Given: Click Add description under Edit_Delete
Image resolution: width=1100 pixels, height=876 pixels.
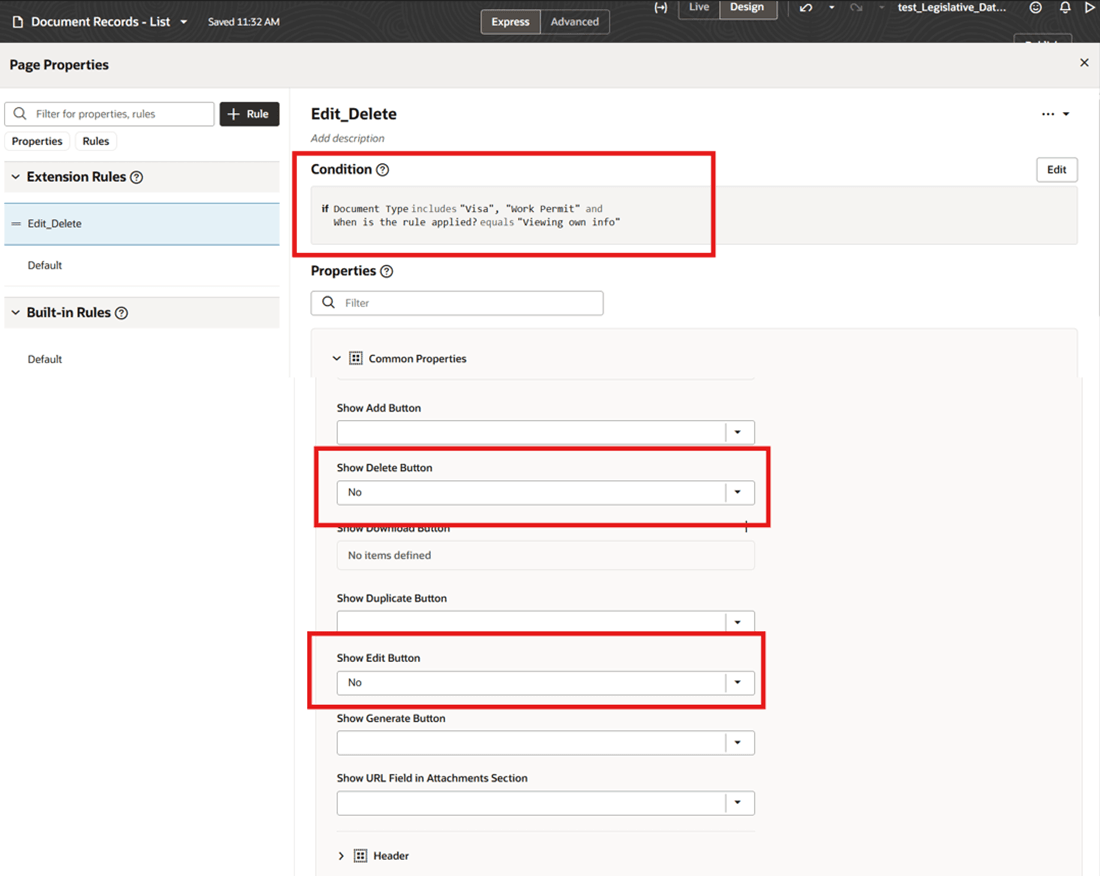Looking at the screenshot, I should [x=347, y=138].
